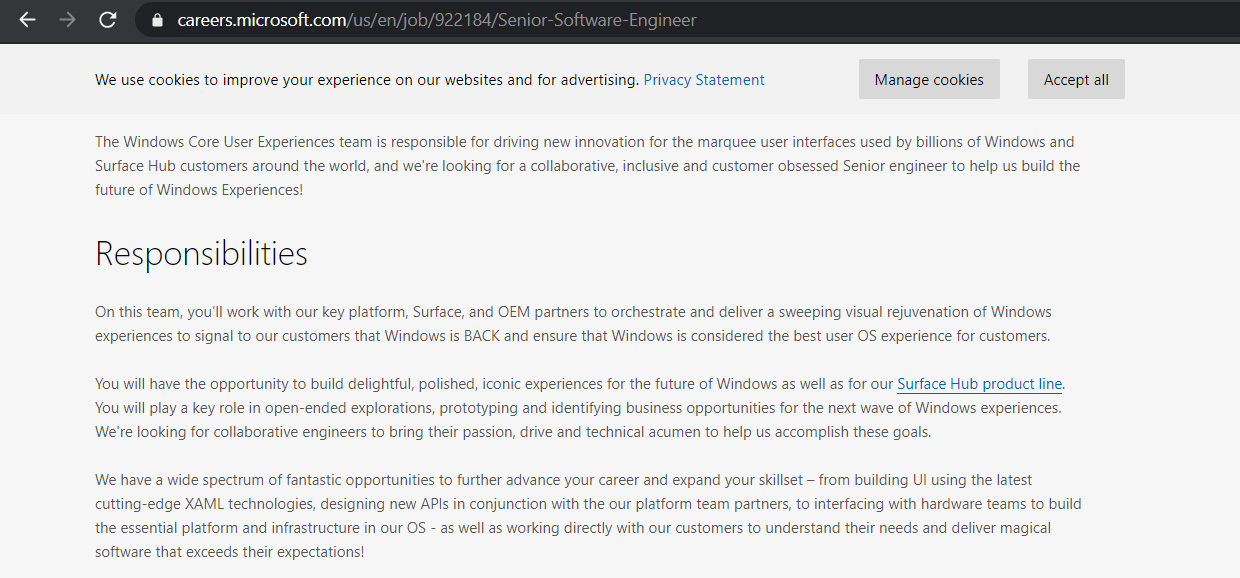
Task: Click the line 'software that exceeds their expectations!'
Action: pyautogui.click(x=230, y=552)
